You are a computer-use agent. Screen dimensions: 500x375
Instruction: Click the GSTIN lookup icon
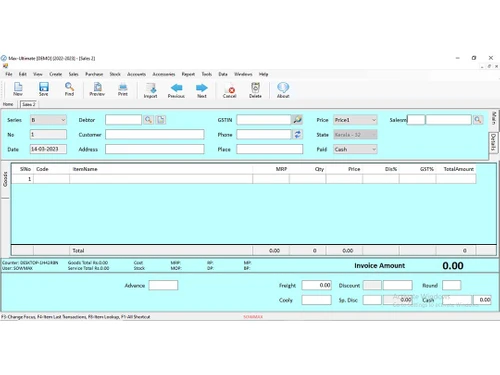pos(297,120)
